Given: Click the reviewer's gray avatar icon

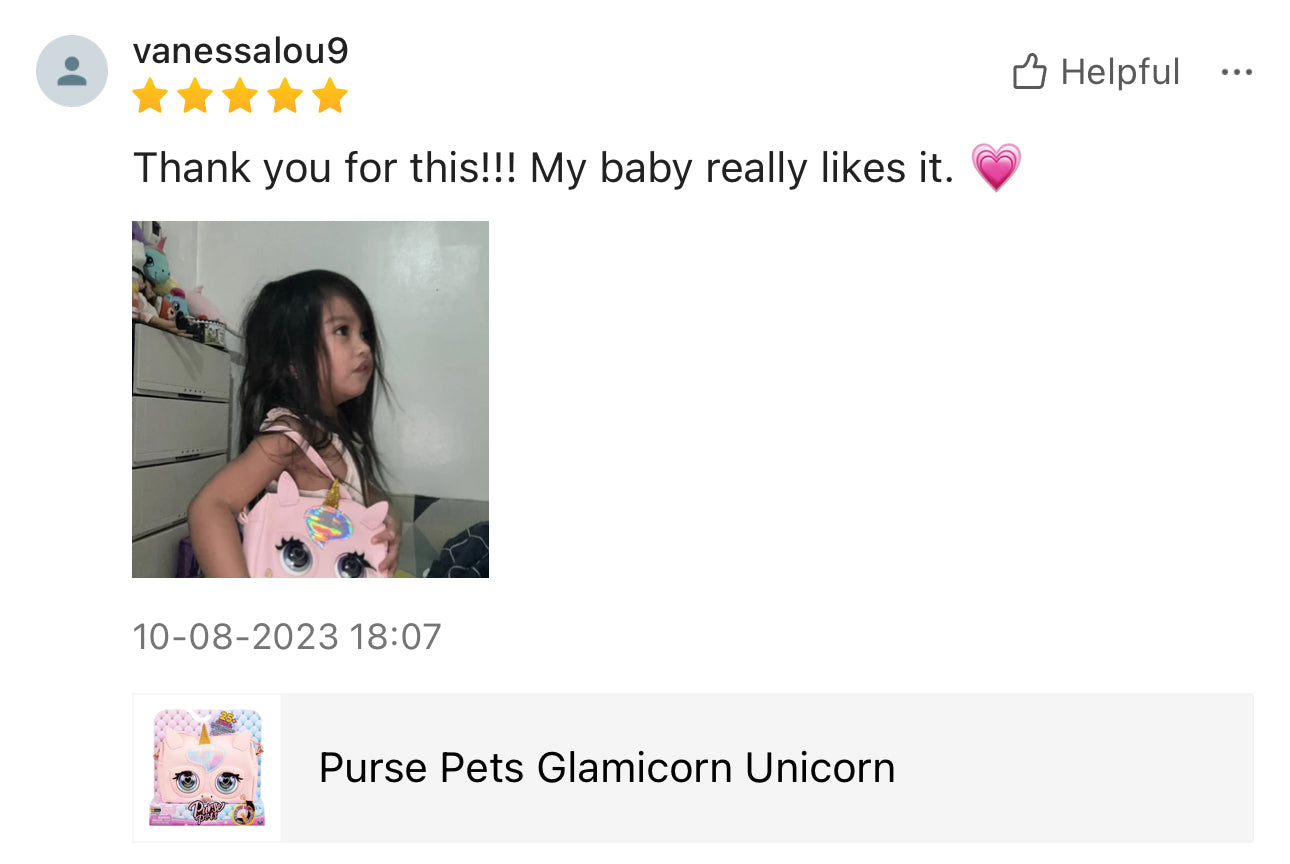Looking at the screenshot, I should [x=72, y=71].
